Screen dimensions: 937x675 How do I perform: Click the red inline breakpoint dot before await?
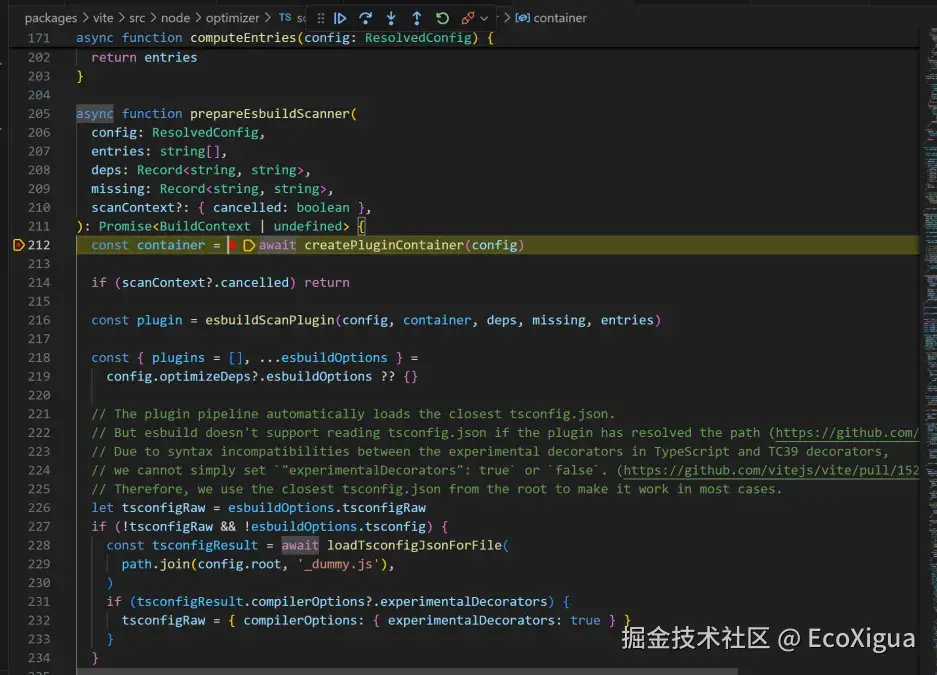coord(233,245)
